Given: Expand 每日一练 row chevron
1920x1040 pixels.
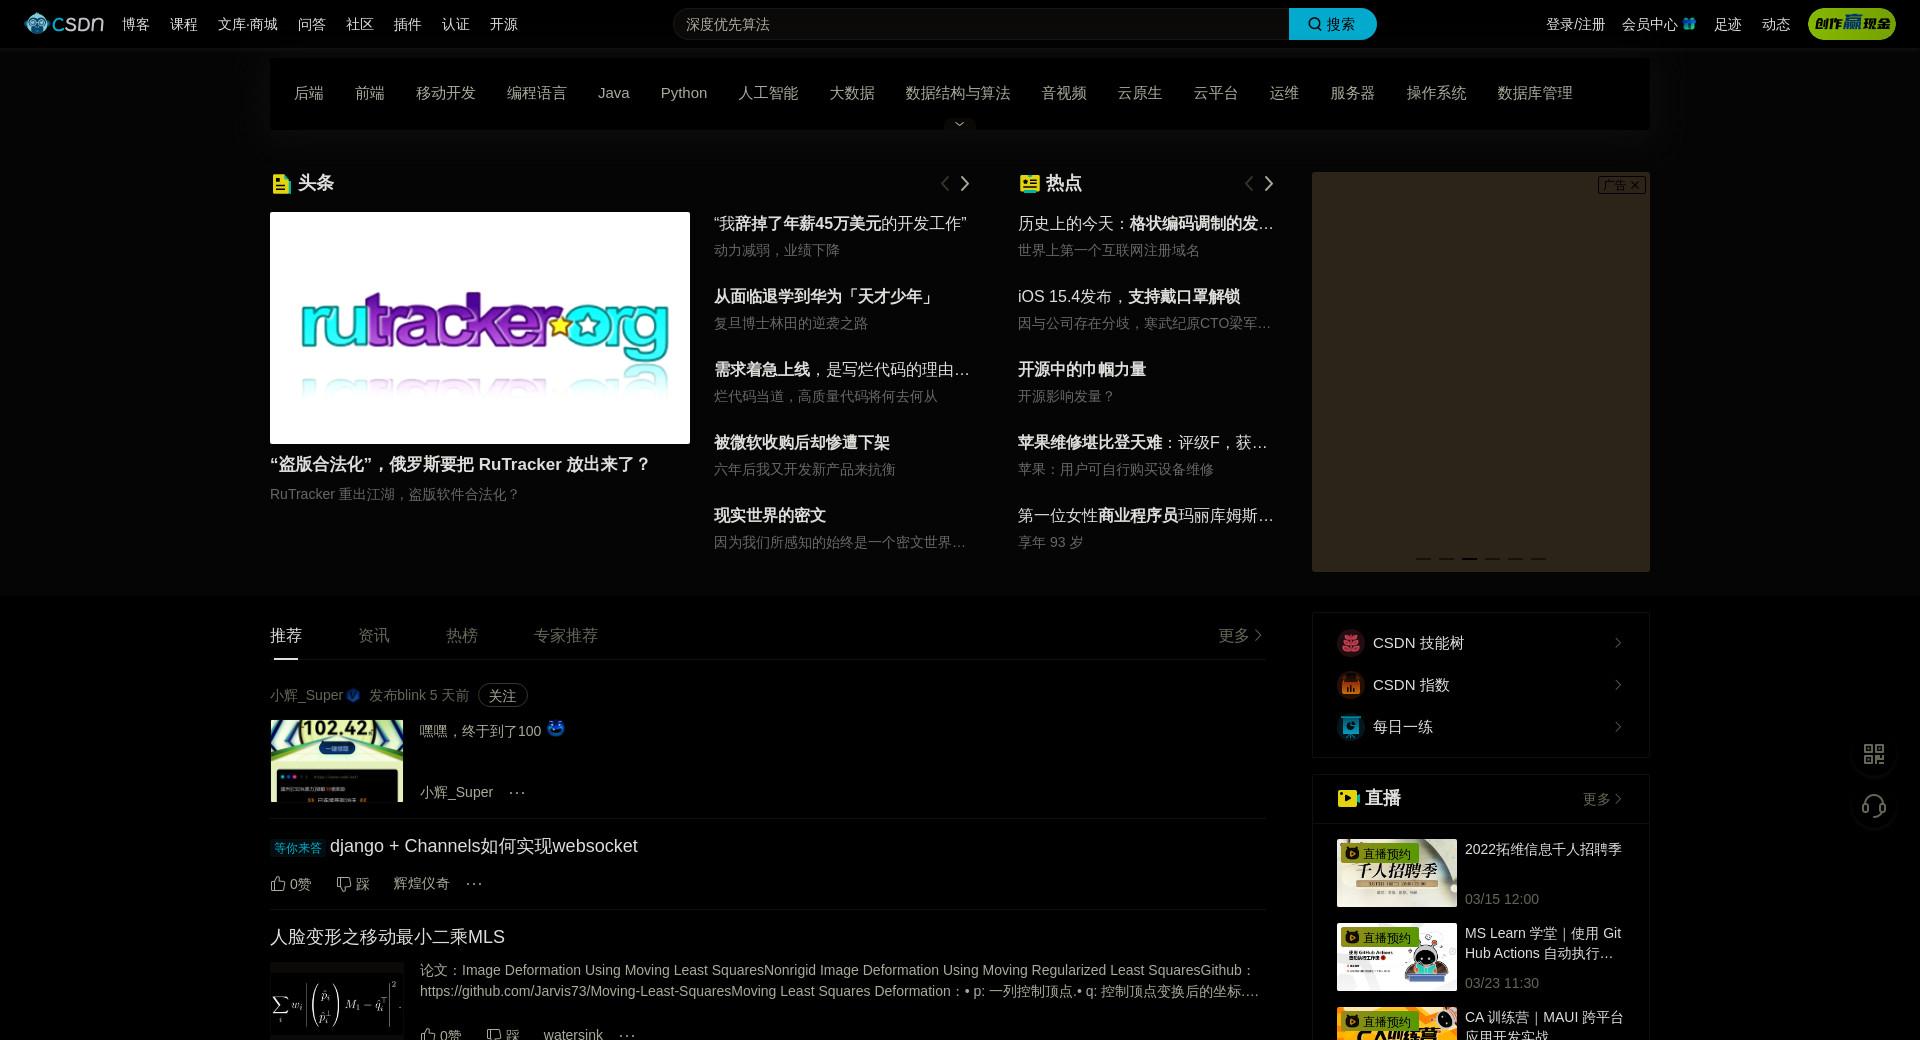Looking at the screenshot, I should 1618,727.
